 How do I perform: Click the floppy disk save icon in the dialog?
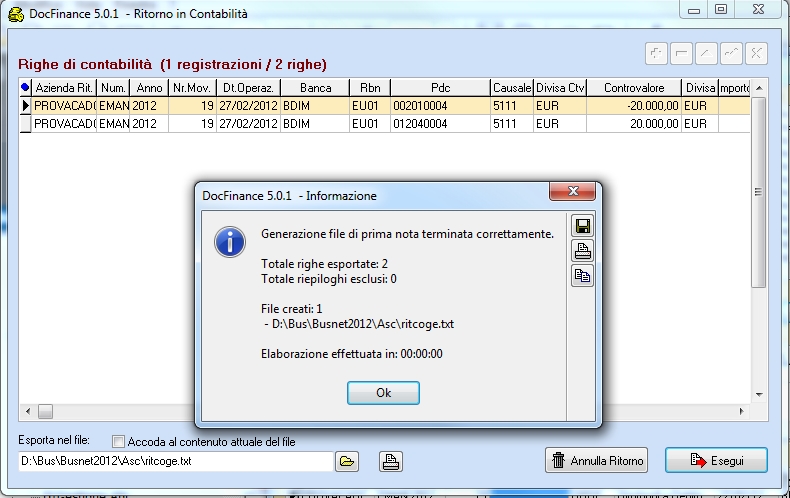(582, 226)
